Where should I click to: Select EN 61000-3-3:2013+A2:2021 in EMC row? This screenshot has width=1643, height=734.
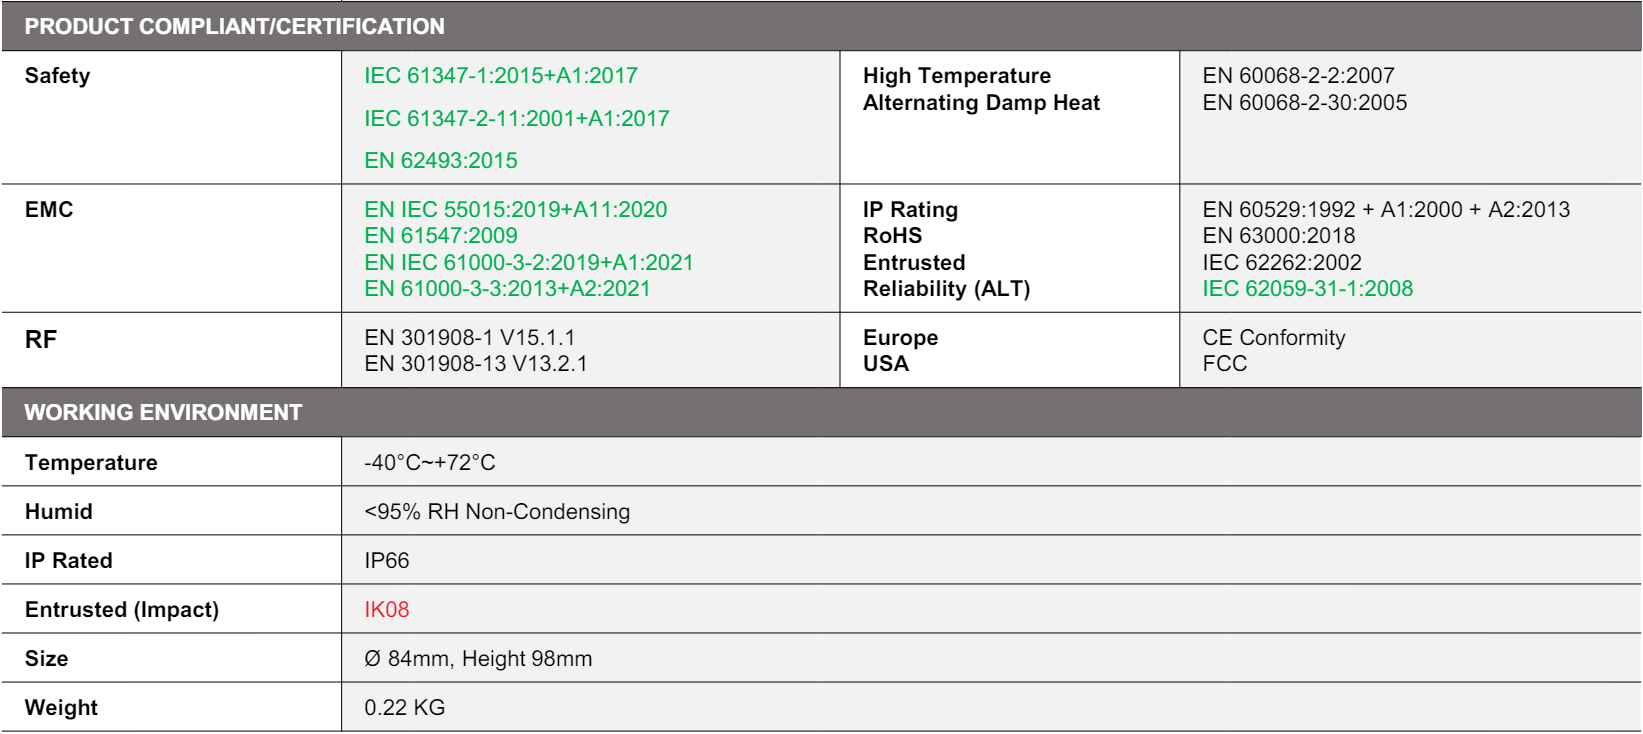click(507, 289)
